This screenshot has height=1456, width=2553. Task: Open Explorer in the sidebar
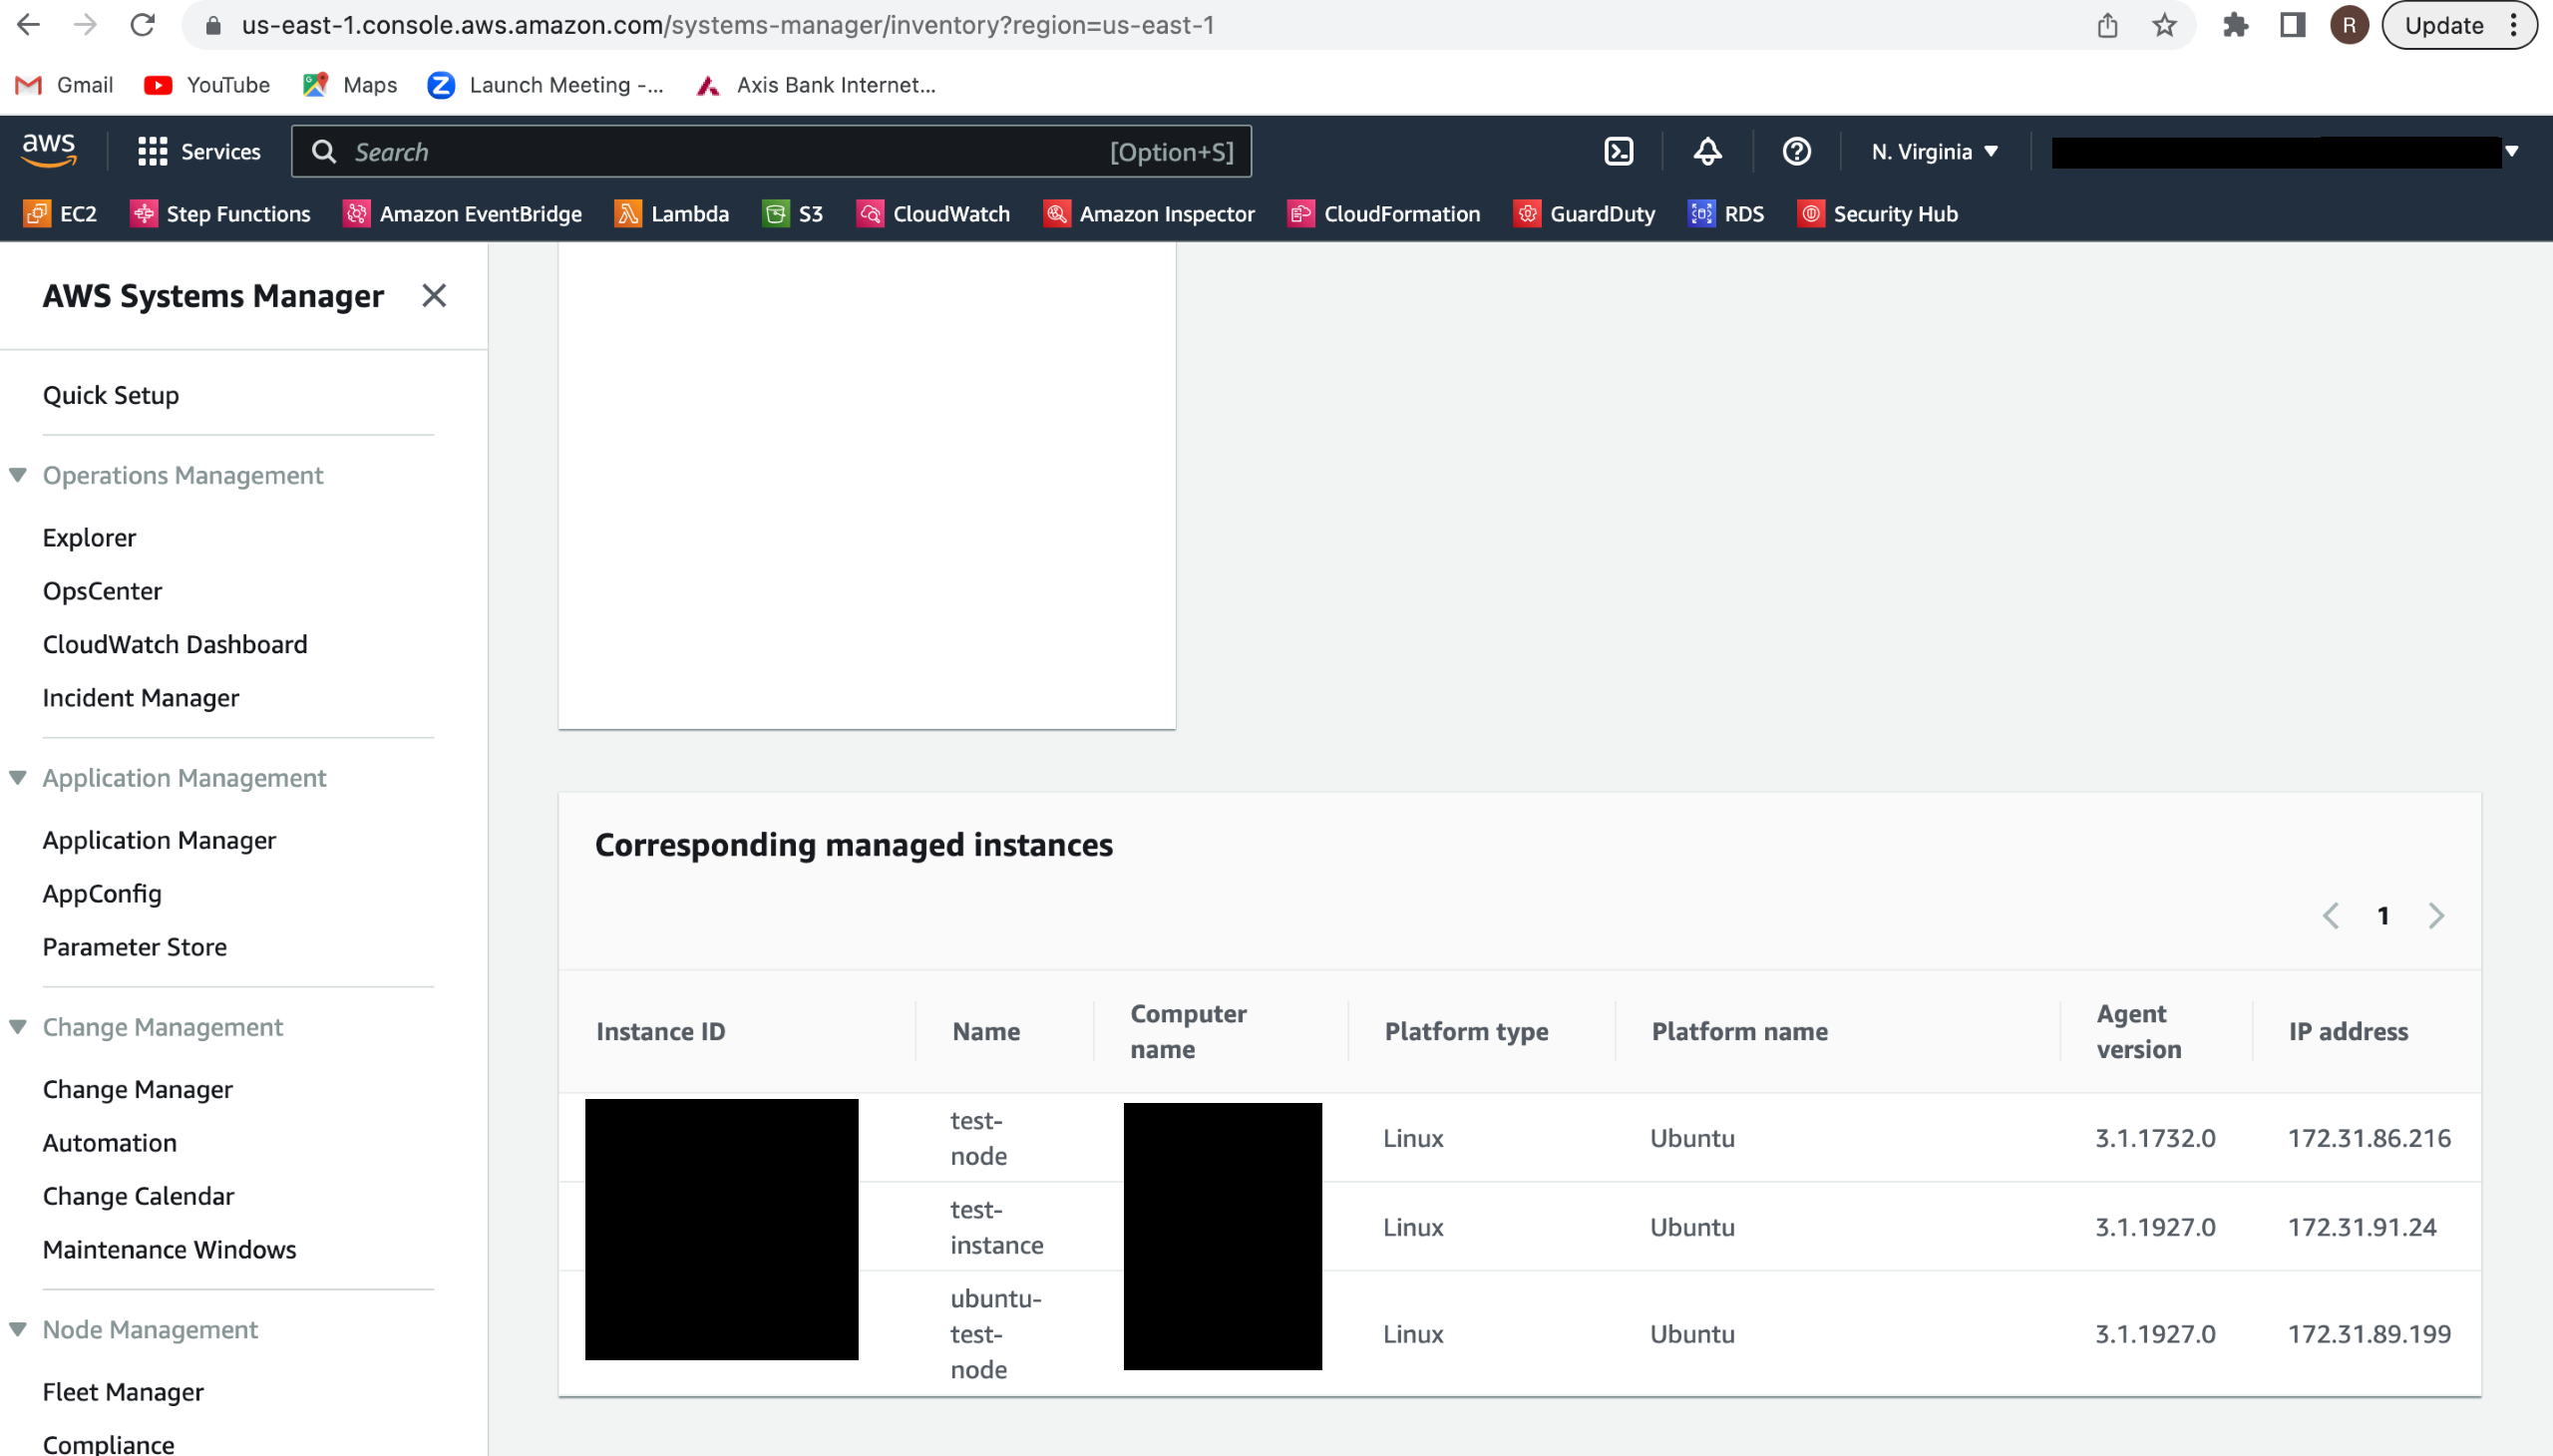tap(89, 538)
